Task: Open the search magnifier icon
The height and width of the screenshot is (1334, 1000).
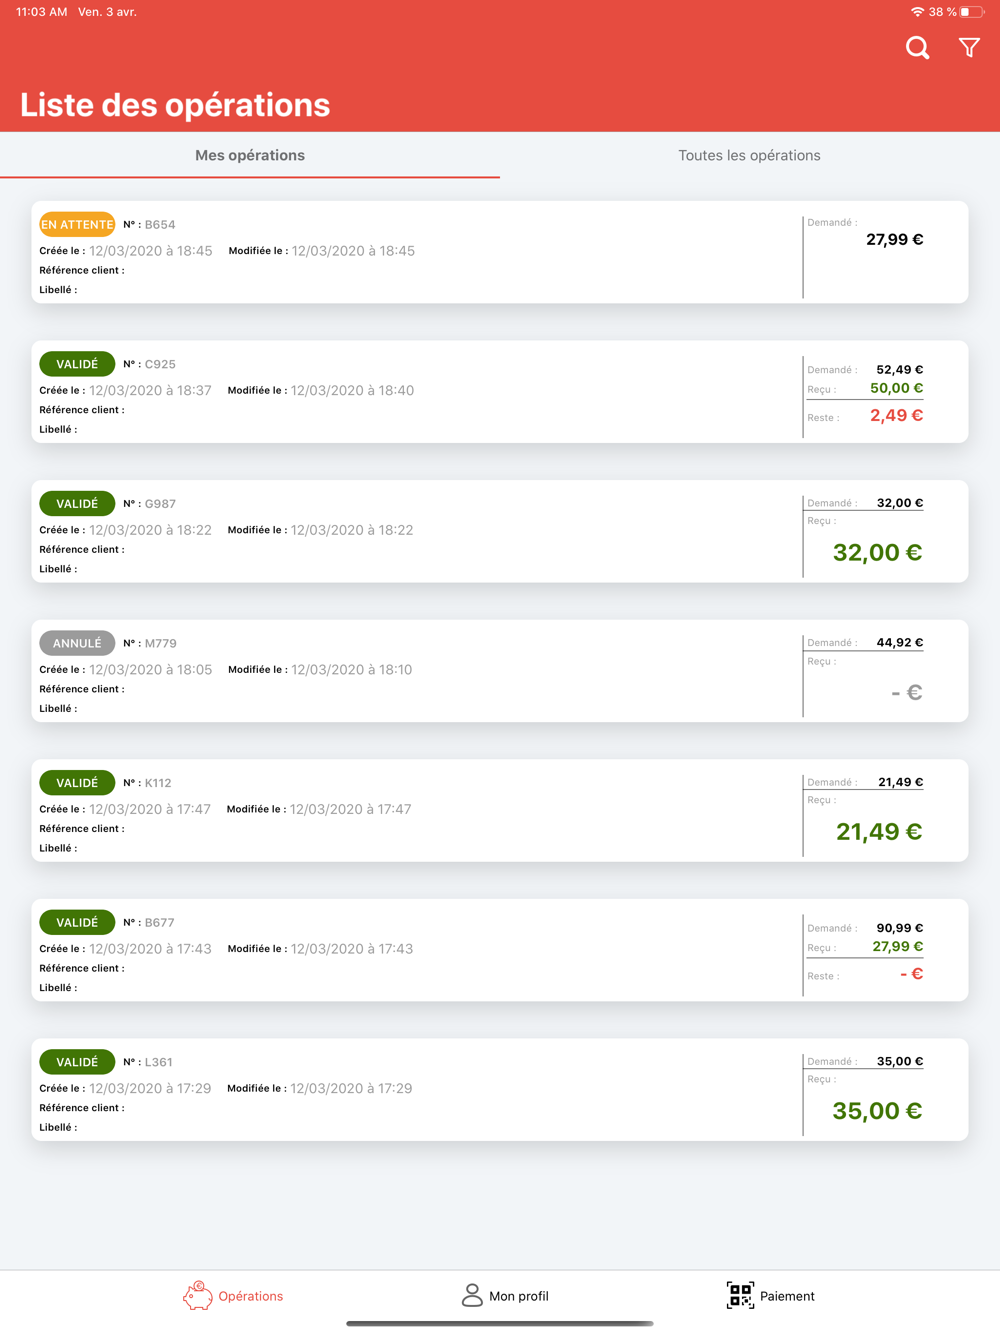Action: pyautogui.click(x=917, y=48)
